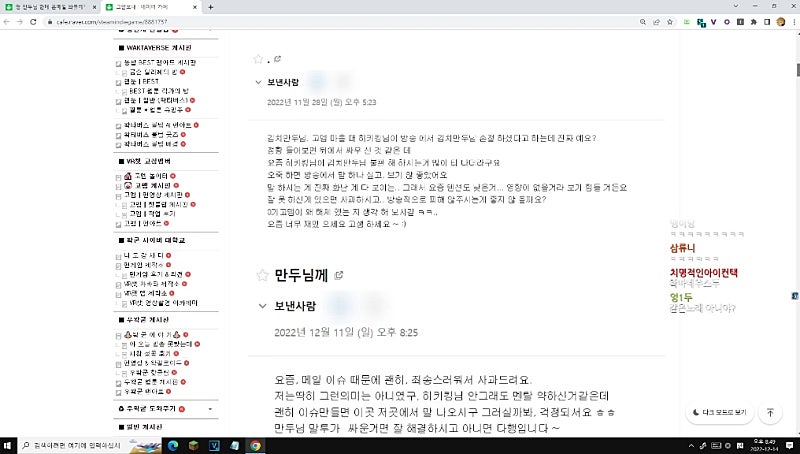This screenshot has height=454, width=800.
Task: Open the Minecraft block taskbar icon
Action: click(x=193, y=446)
